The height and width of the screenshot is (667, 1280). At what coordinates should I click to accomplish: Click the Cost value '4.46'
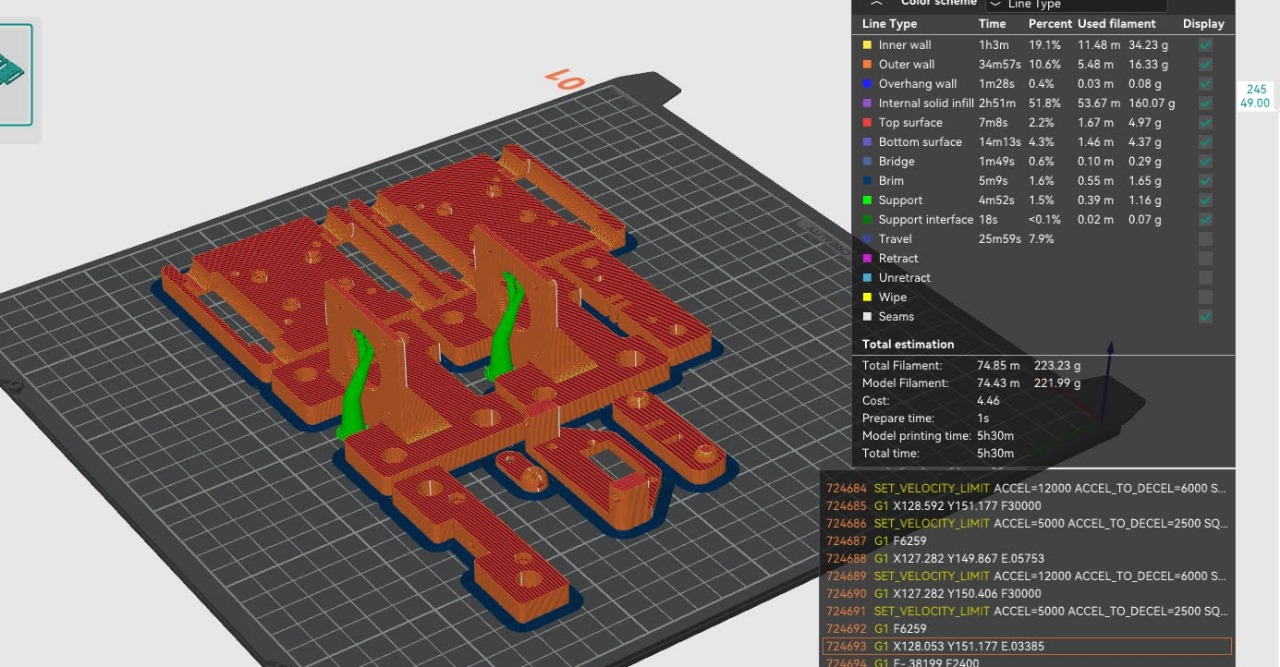click(988, 401)
